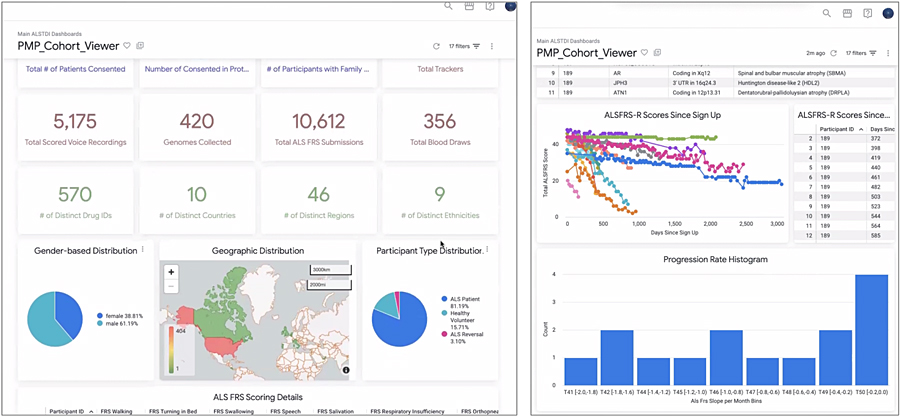This screenshot has width=900, height=416.
Task: Open # of Distinct Drug IDs value 570
Action: (x=75, y=195)
